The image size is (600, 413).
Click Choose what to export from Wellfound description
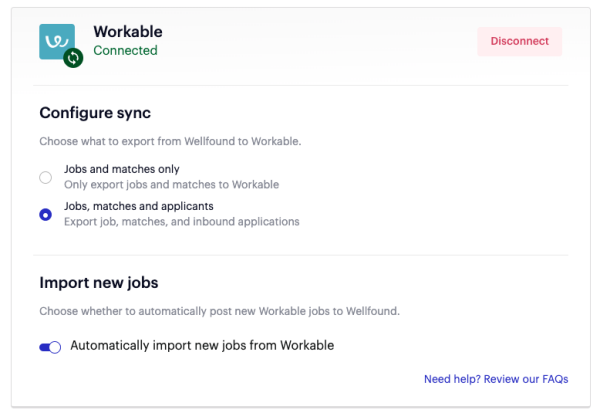[x=170, y=141]
